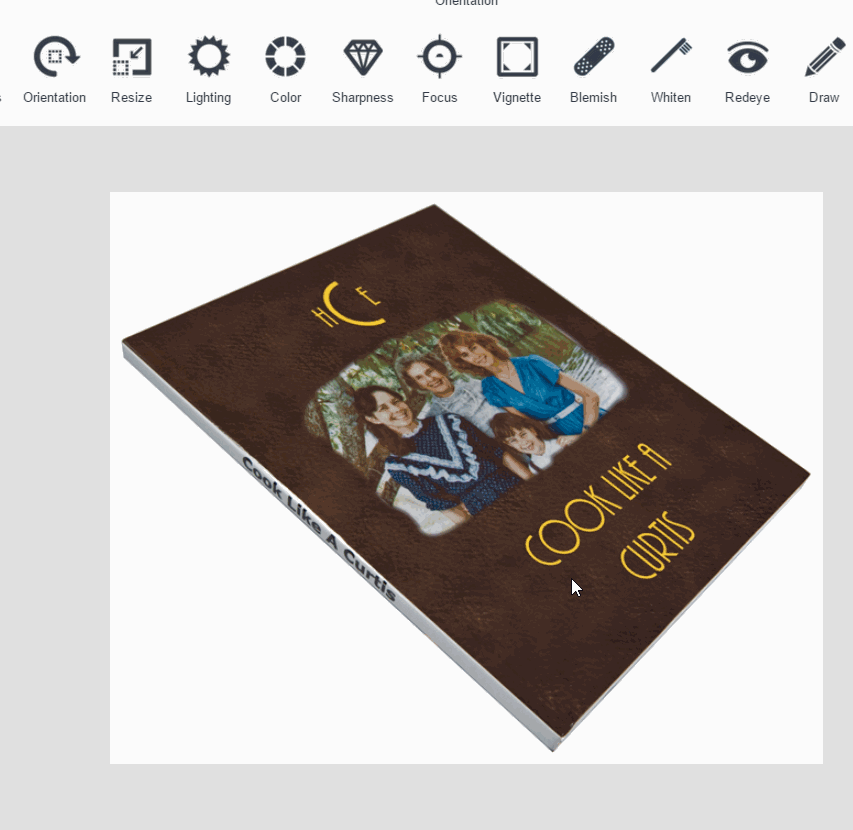Click the book cover image on canvas
Viewport: 853px width, 830px height.
(x=466, y=478)
